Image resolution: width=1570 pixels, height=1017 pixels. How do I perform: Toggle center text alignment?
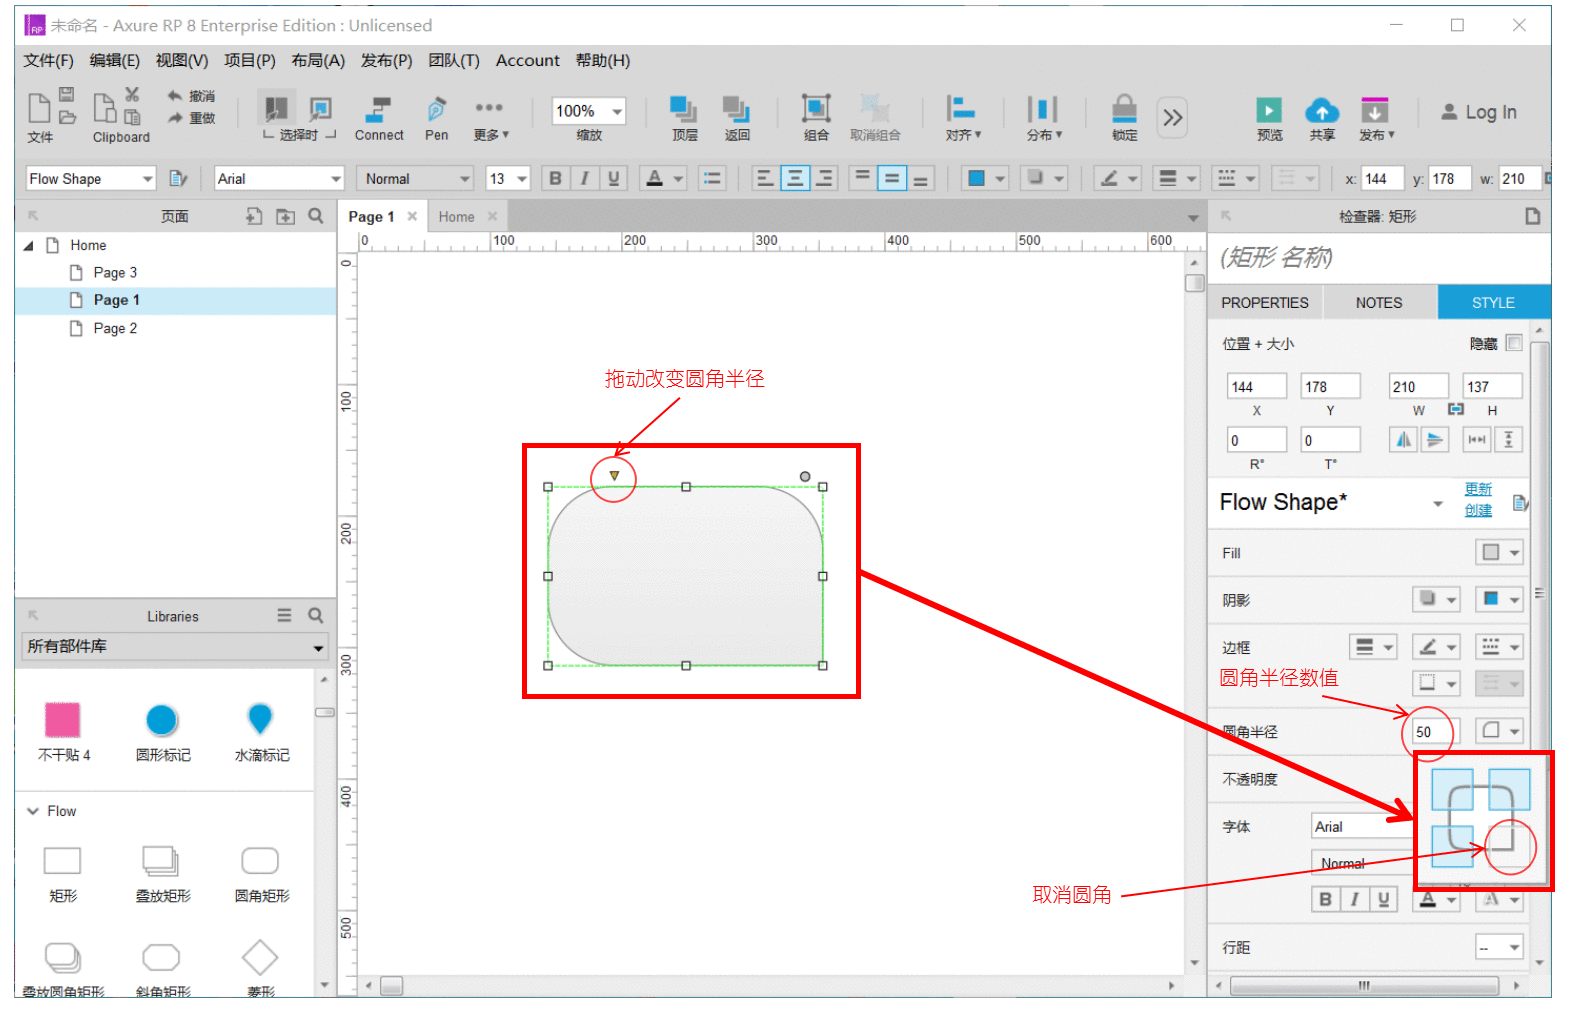pos(795,178)
